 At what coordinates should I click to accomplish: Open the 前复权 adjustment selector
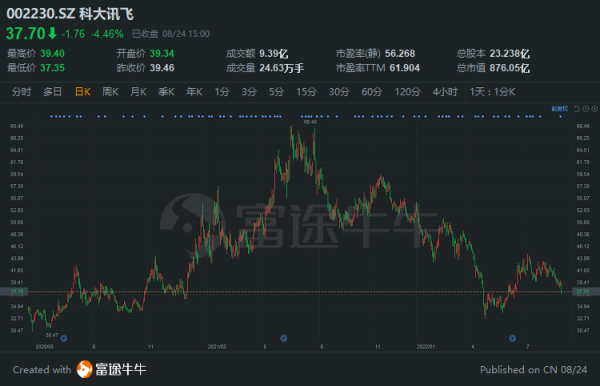click(x=560, y=109)
